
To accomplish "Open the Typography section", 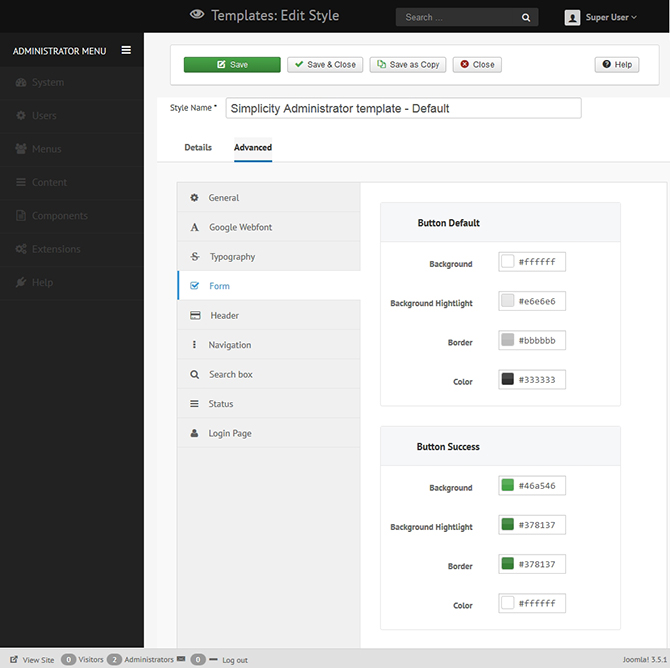I will pyautogui.click(x=269, y=256).
